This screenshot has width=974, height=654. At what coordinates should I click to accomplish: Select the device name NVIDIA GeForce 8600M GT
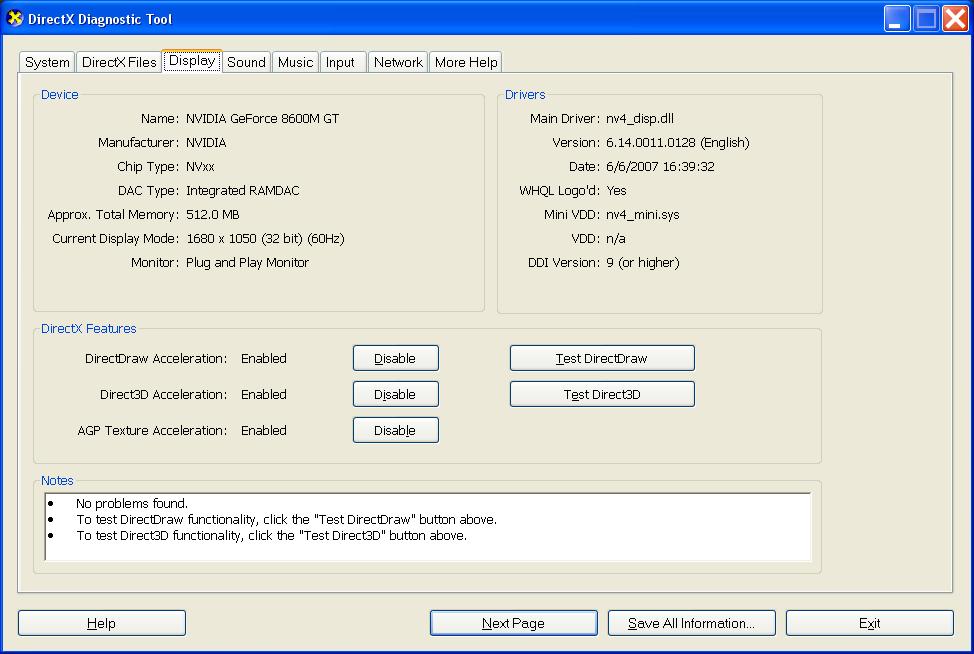(262, 119)
